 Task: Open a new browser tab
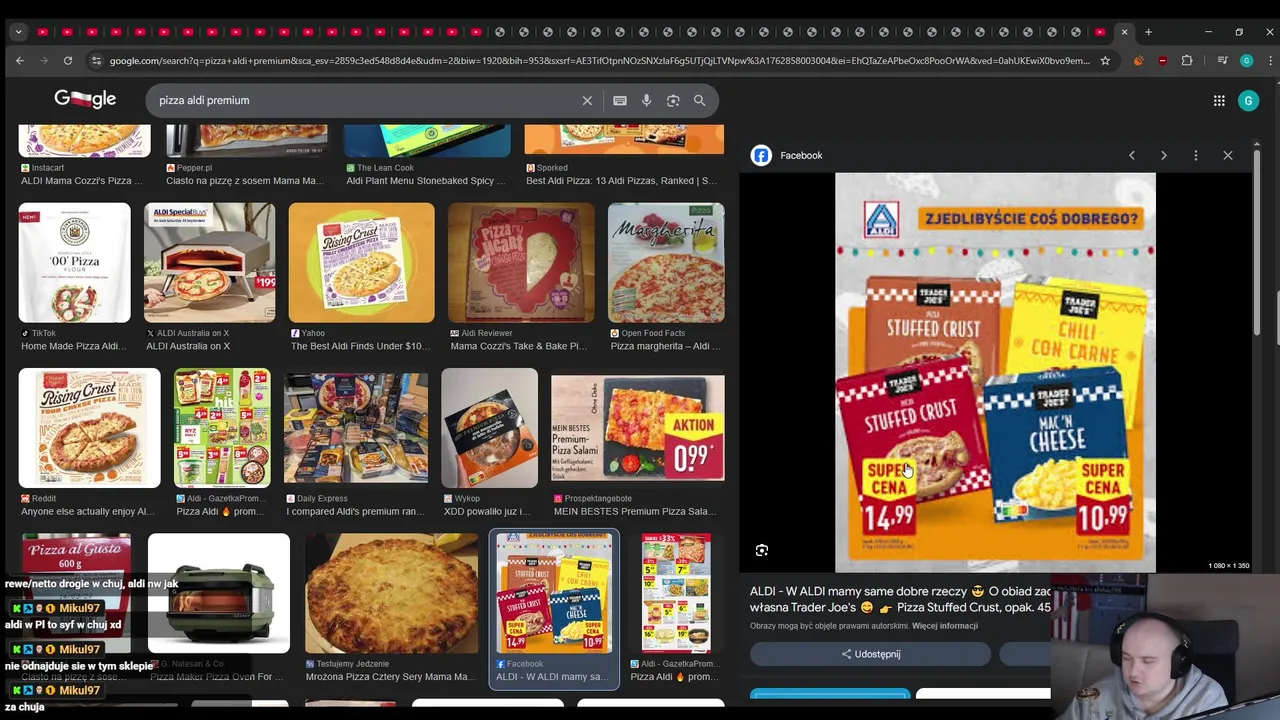click(x=1148, y=32)
